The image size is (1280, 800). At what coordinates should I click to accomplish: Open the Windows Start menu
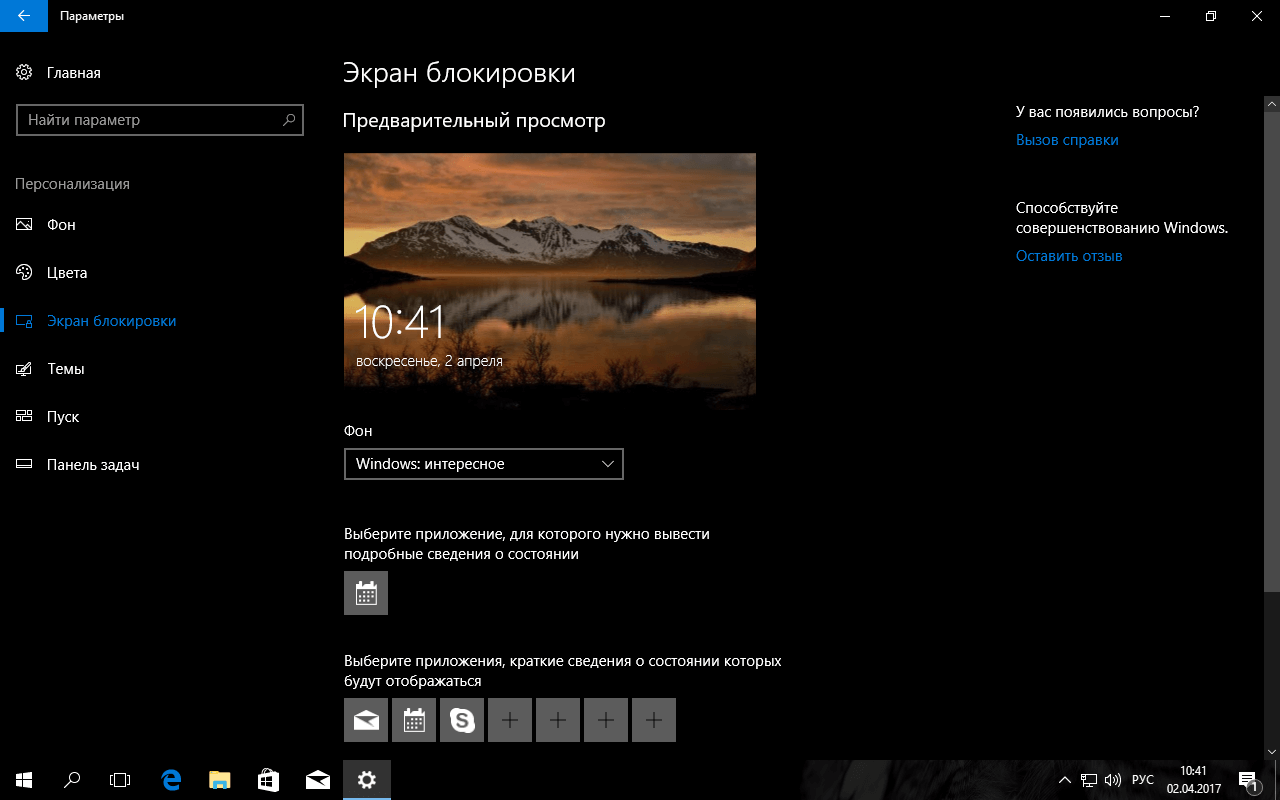coord(24,780)
